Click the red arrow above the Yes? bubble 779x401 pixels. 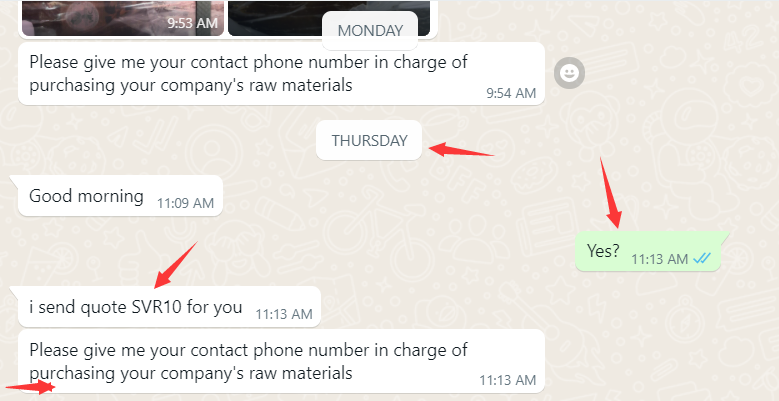[611, 192]
